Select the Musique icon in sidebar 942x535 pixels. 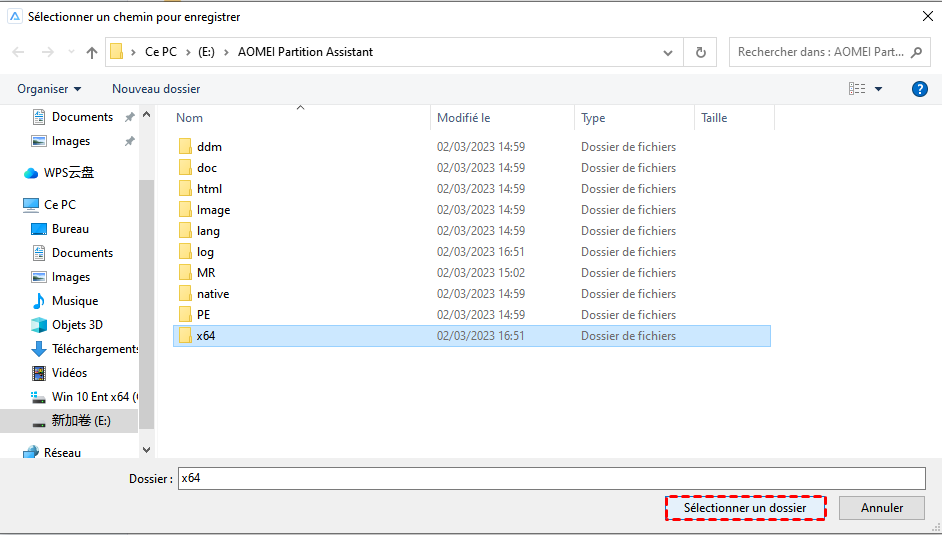click(39, 301)
